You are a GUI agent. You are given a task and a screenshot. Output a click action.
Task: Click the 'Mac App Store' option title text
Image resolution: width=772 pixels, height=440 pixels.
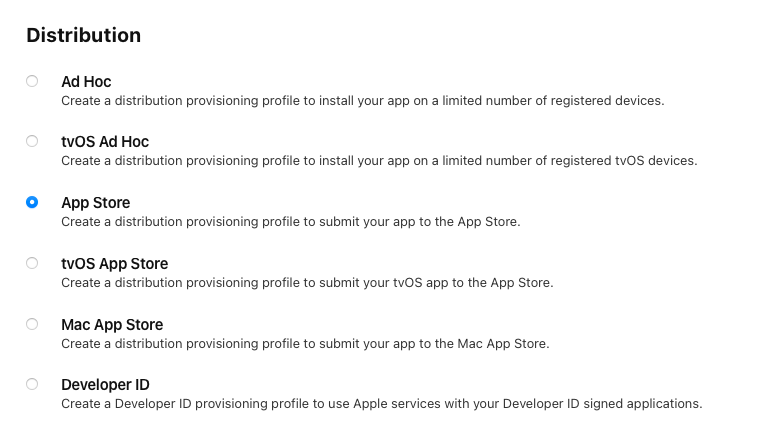tap(112, 325)
